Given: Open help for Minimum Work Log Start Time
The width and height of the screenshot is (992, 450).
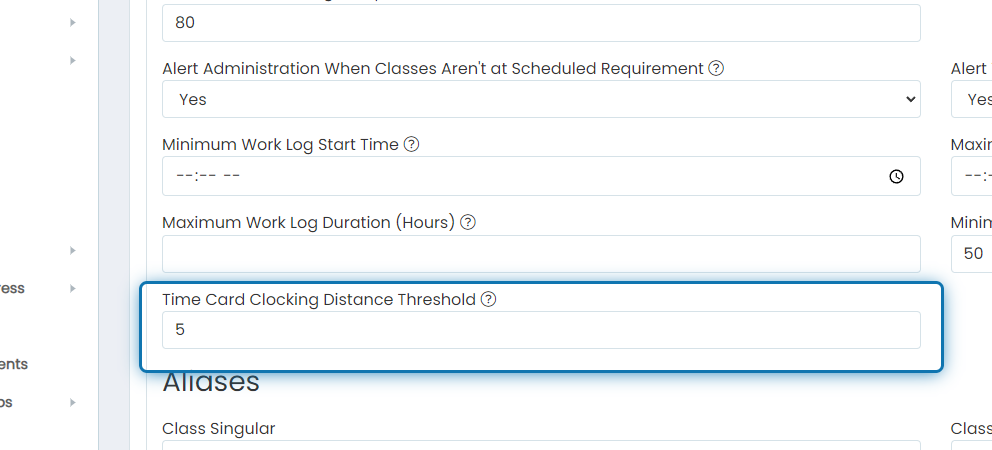Looking at the screenshot, I should (x=411, y=145).
